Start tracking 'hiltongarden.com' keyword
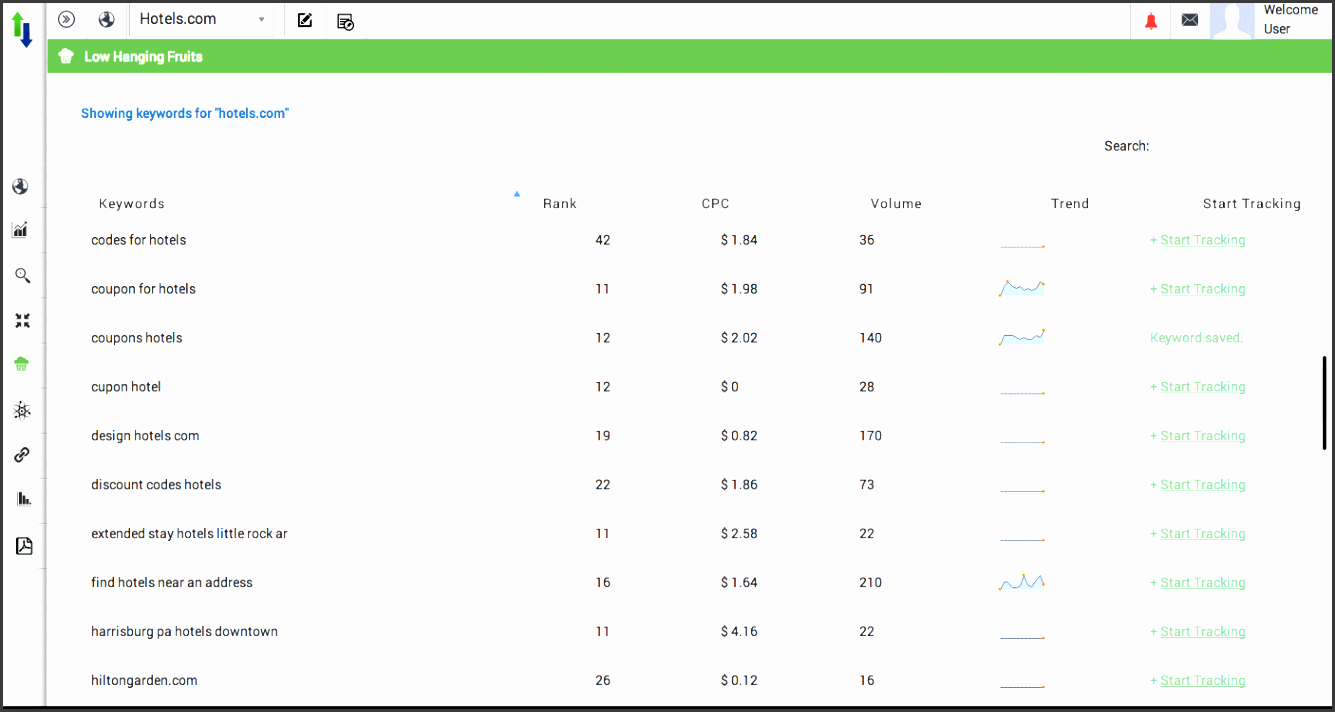Image resolution: width=1335 pixels, height=712 pixels. coord(1202,681)
